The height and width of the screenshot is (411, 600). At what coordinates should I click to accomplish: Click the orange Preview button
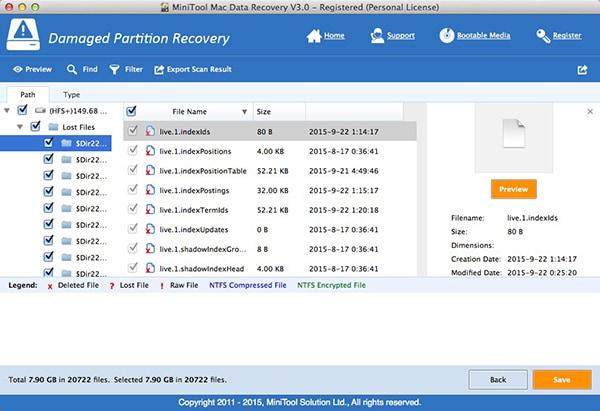coord(514,189)
